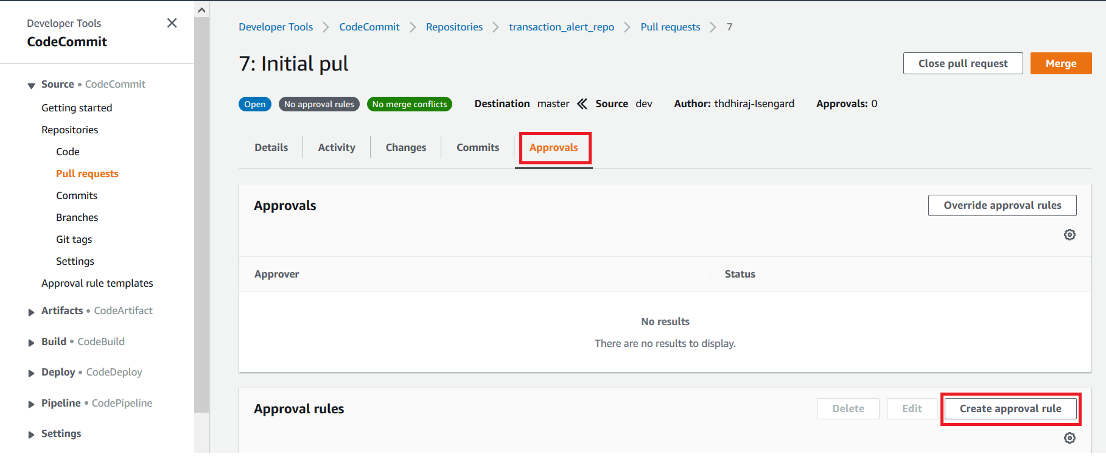Click the double chevron between master and dev
Viewport: 1106px width, 466px height.
coord(582,104)
